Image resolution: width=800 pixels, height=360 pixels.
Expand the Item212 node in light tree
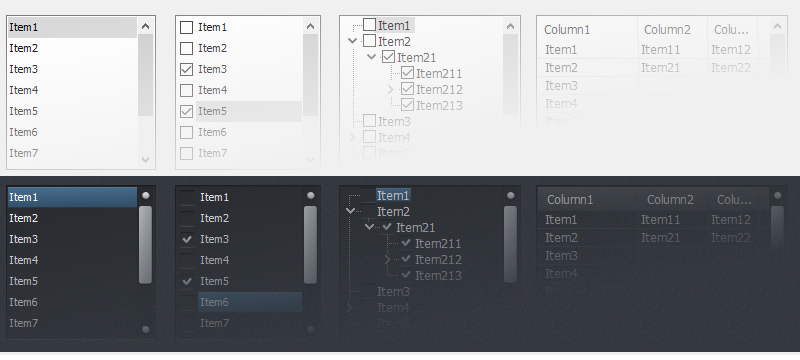tap(390, 89)
